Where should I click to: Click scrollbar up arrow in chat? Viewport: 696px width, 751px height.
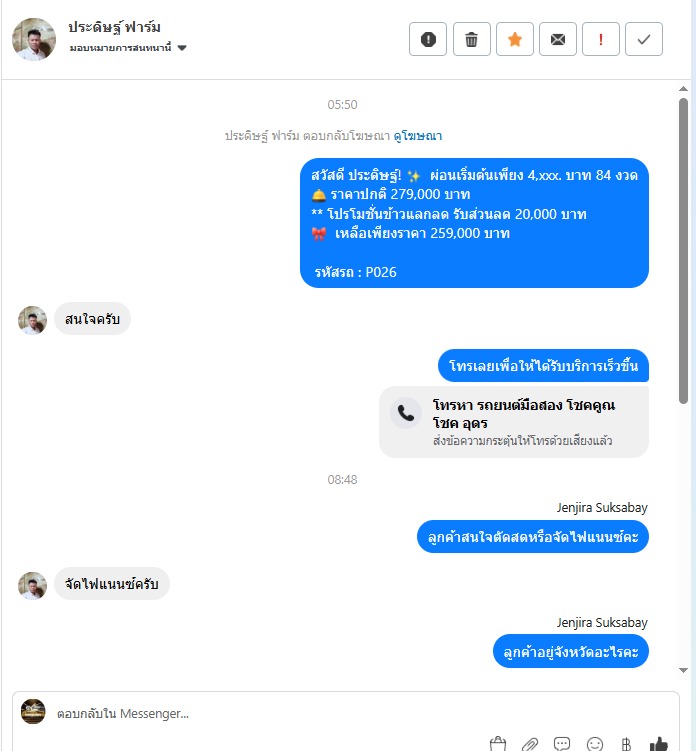point(684,89)
